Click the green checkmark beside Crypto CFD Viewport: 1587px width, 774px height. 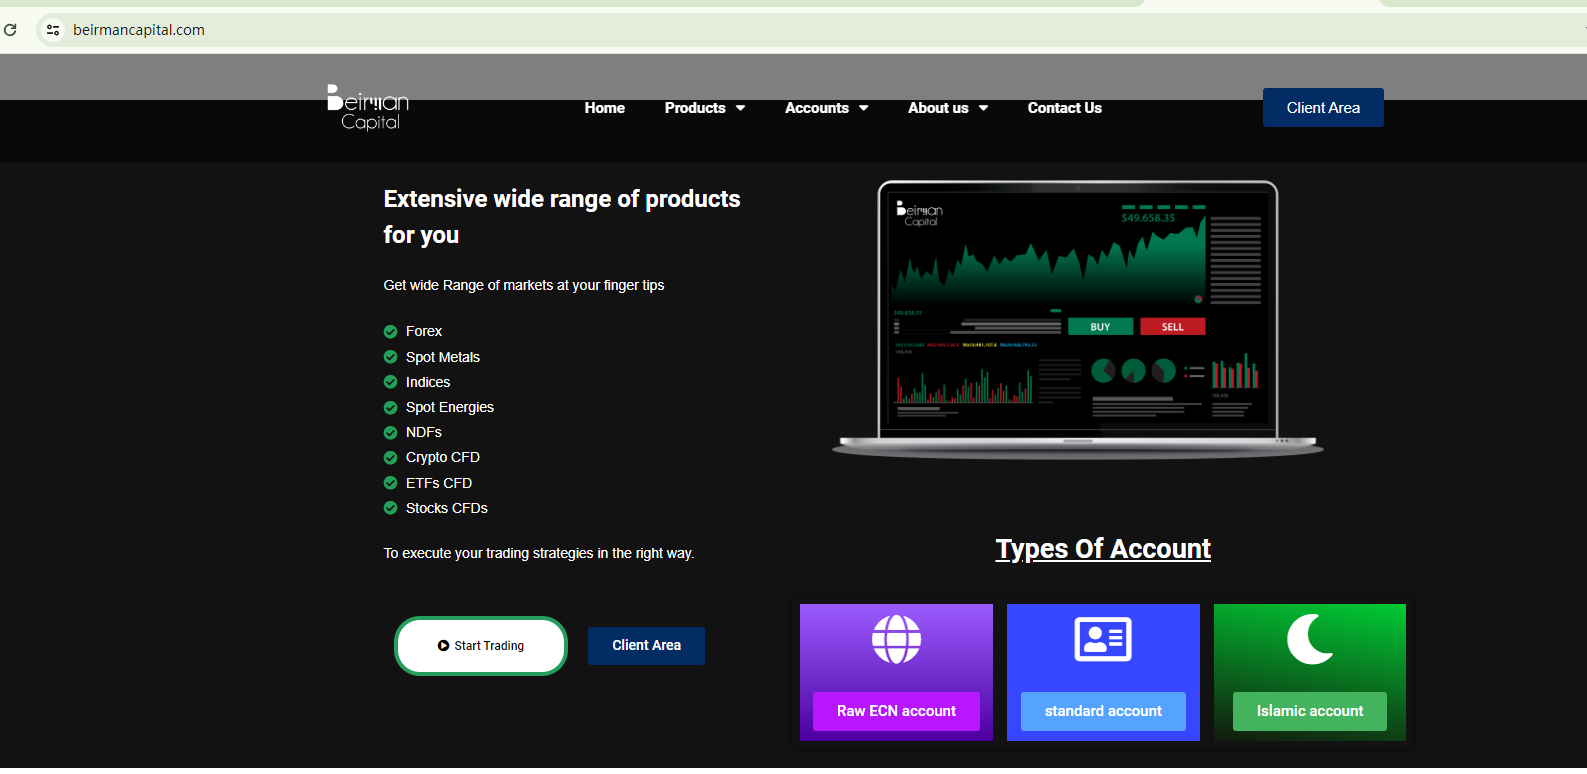coord(391,458)
